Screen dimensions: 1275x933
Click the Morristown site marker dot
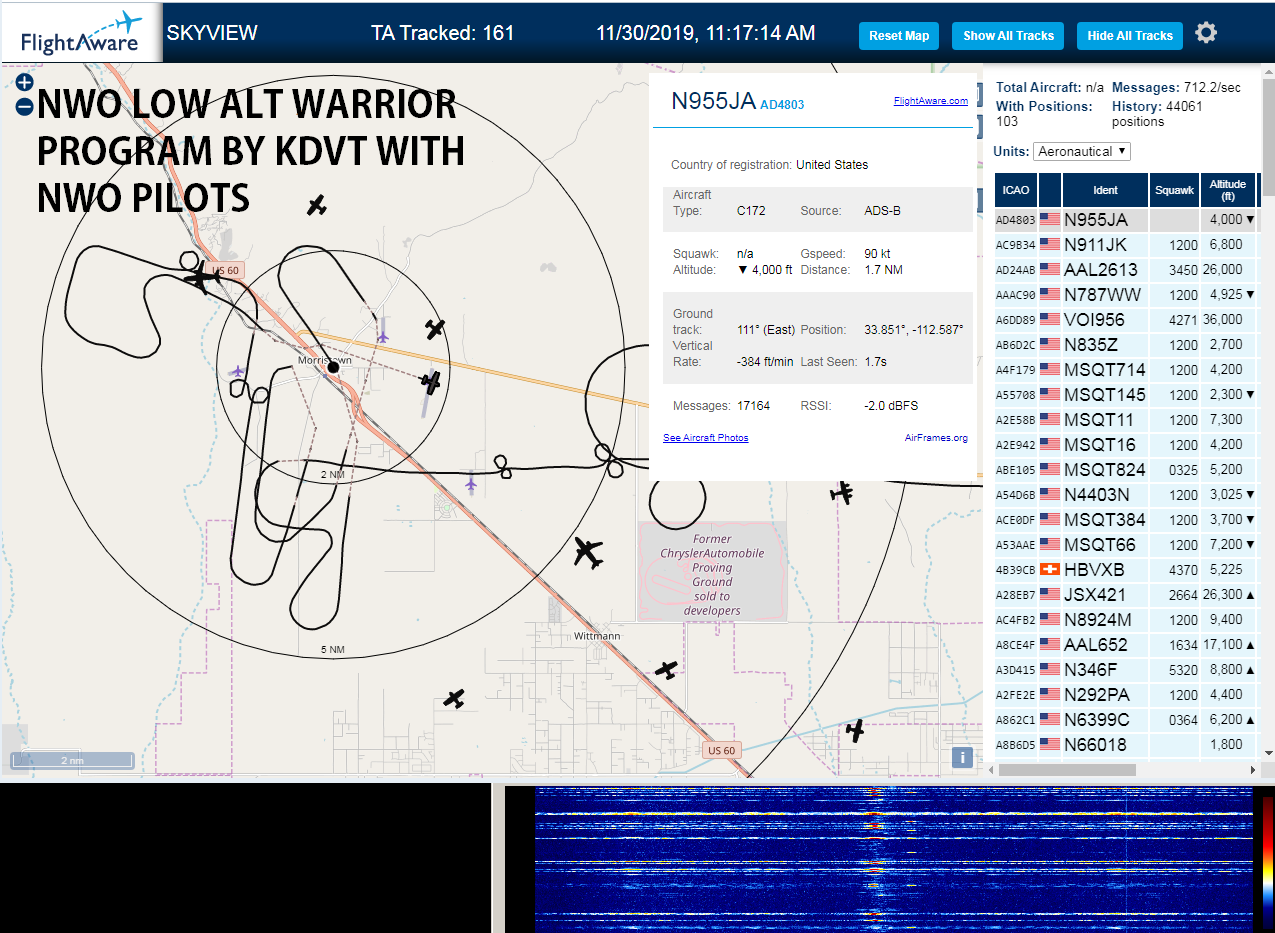click(333, 367)
